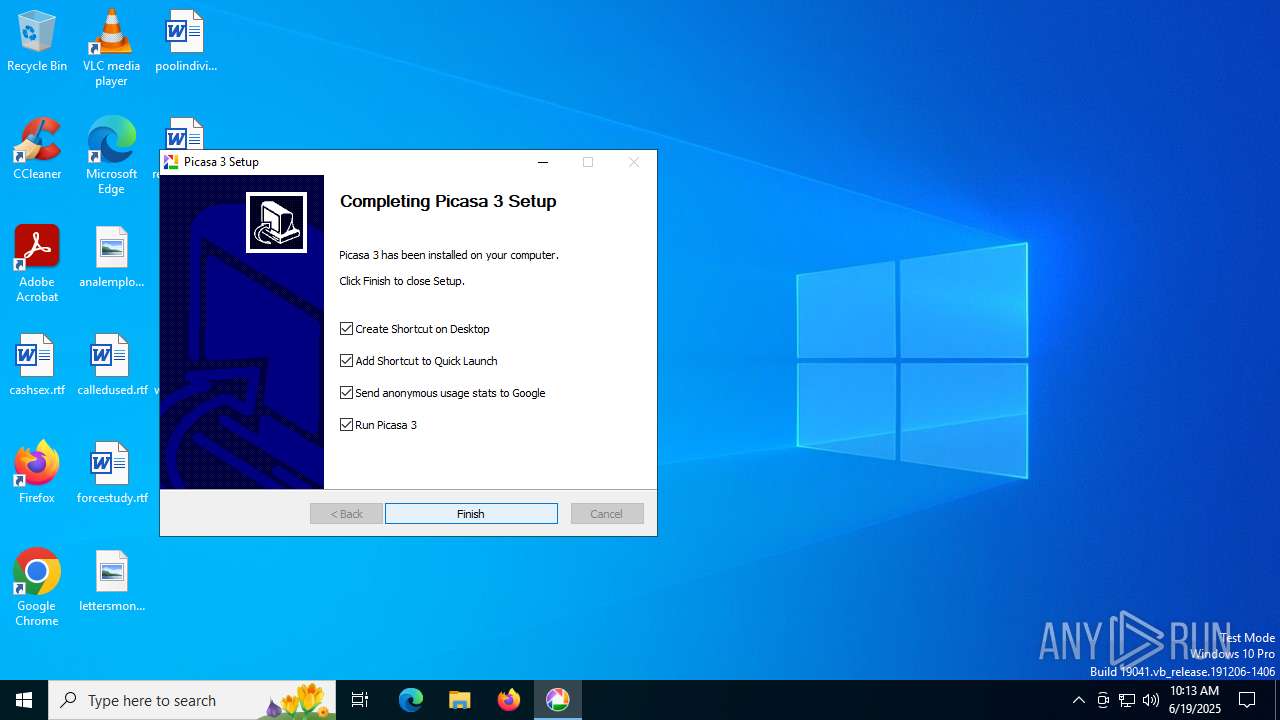This screenshot has width=1280, height=720.
Task: Open Adobe Acrobat desktop shortcut
Action: [37, 264]
